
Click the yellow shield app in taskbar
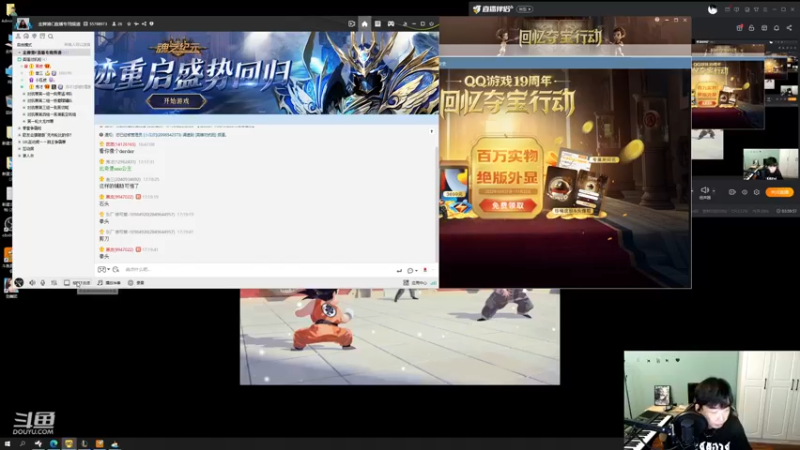pos(69,444)
